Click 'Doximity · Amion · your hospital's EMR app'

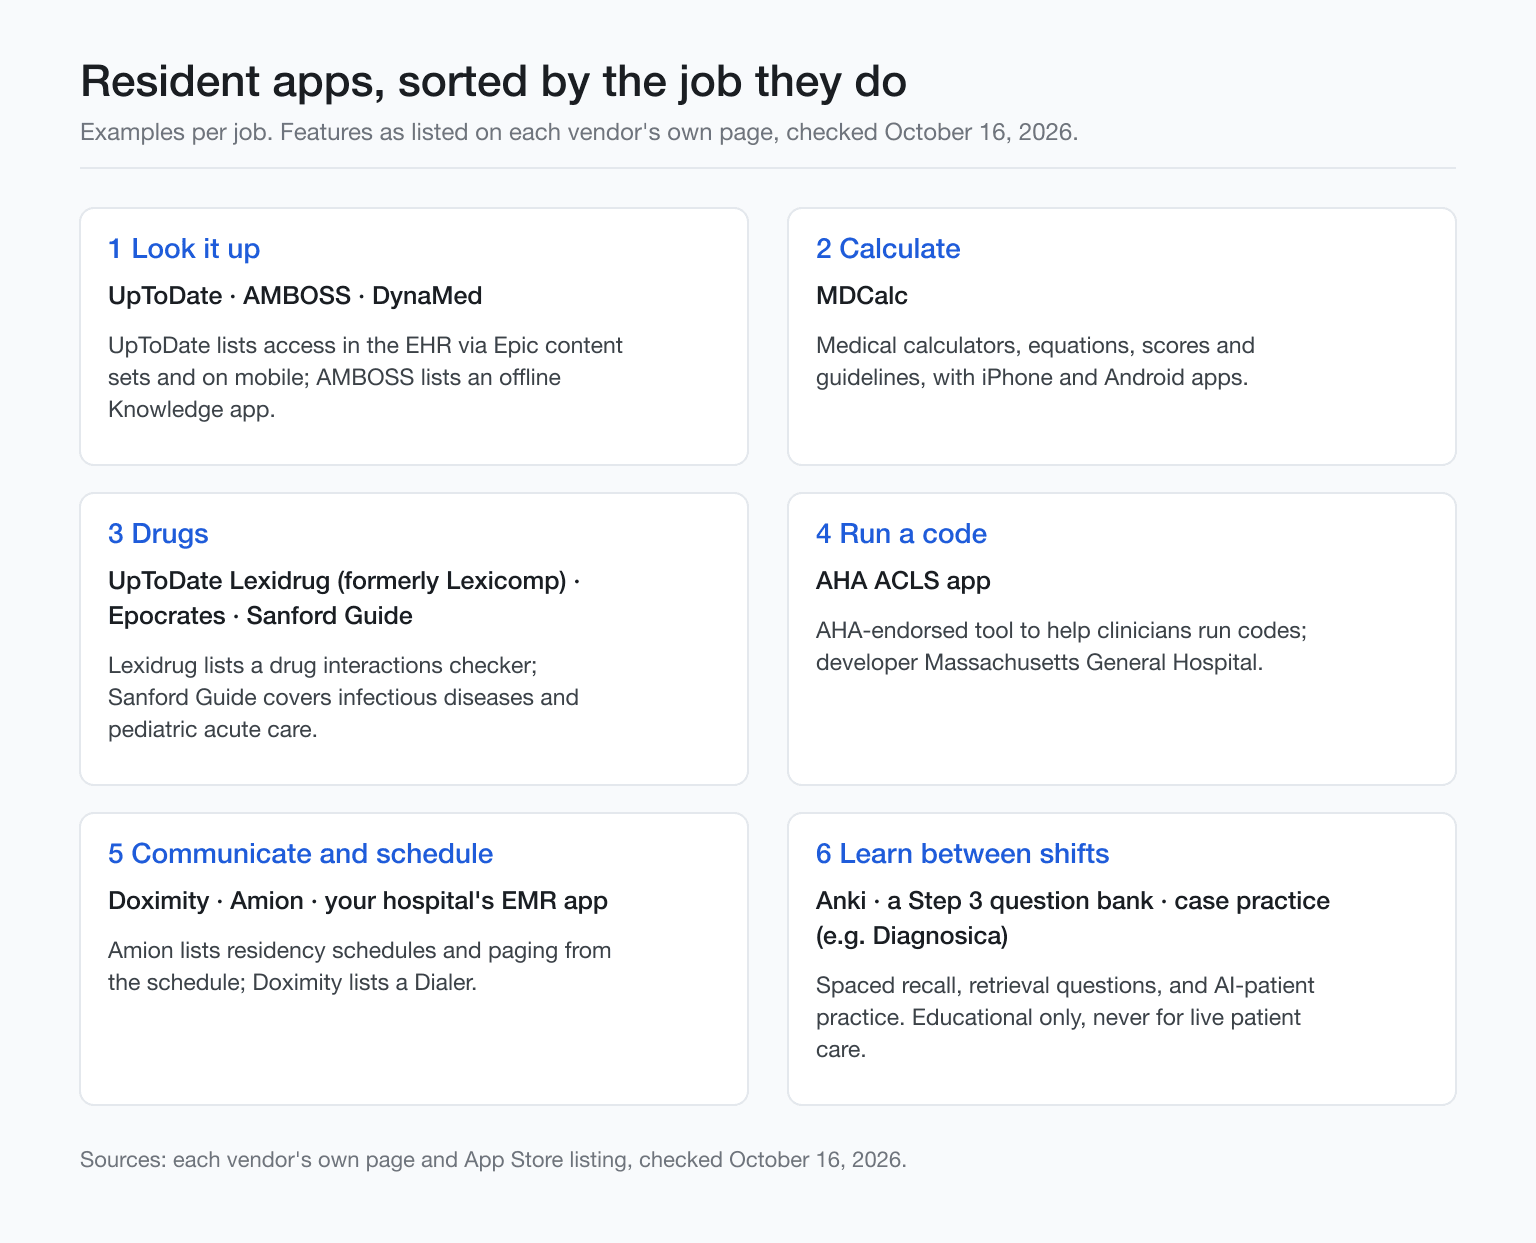tap(358, 901)
